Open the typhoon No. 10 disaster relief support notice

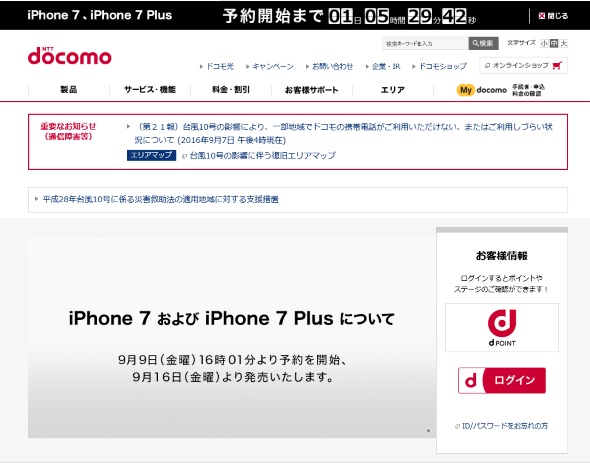coord(161,199)
